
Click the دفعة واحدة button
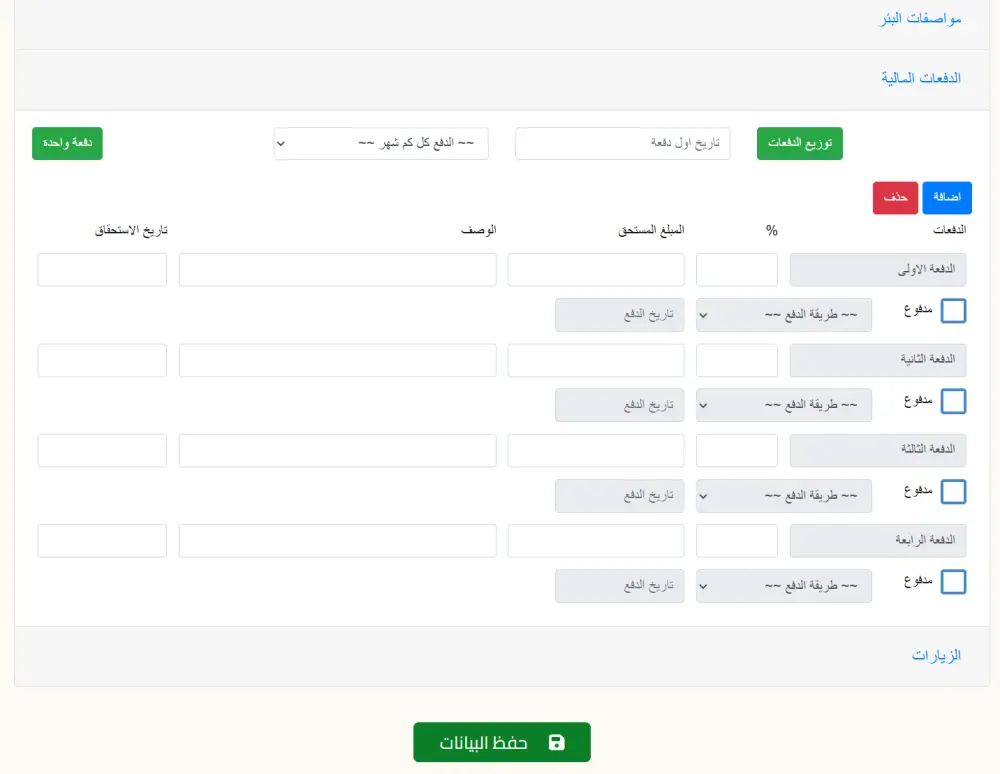(67, 143)
